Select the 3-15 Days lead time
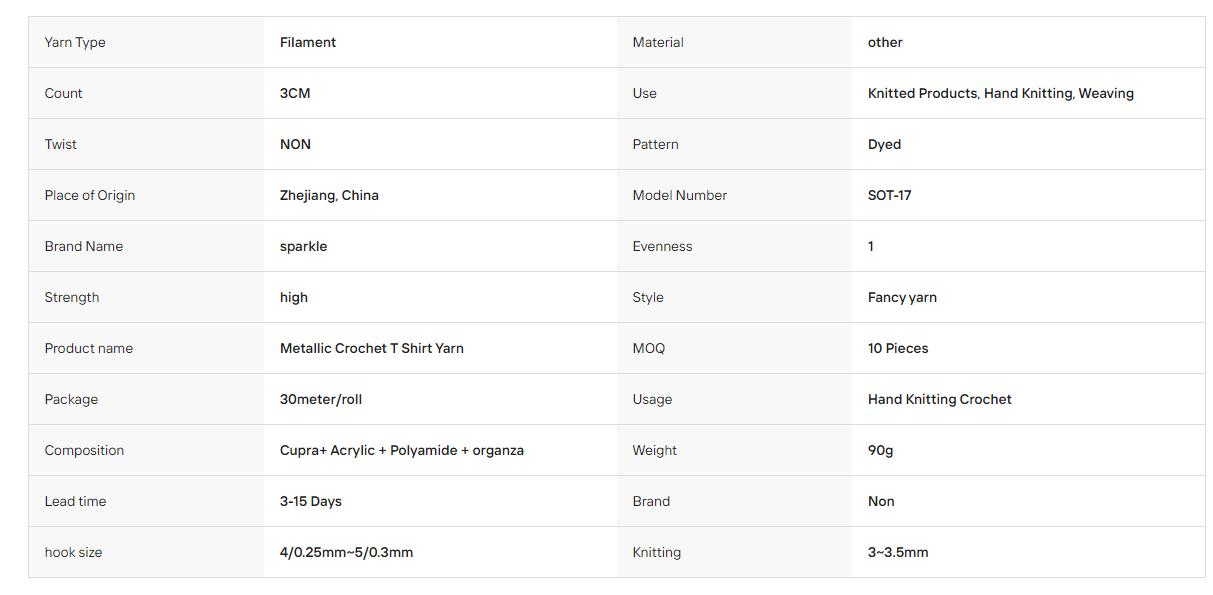 [x=311, y=501]
